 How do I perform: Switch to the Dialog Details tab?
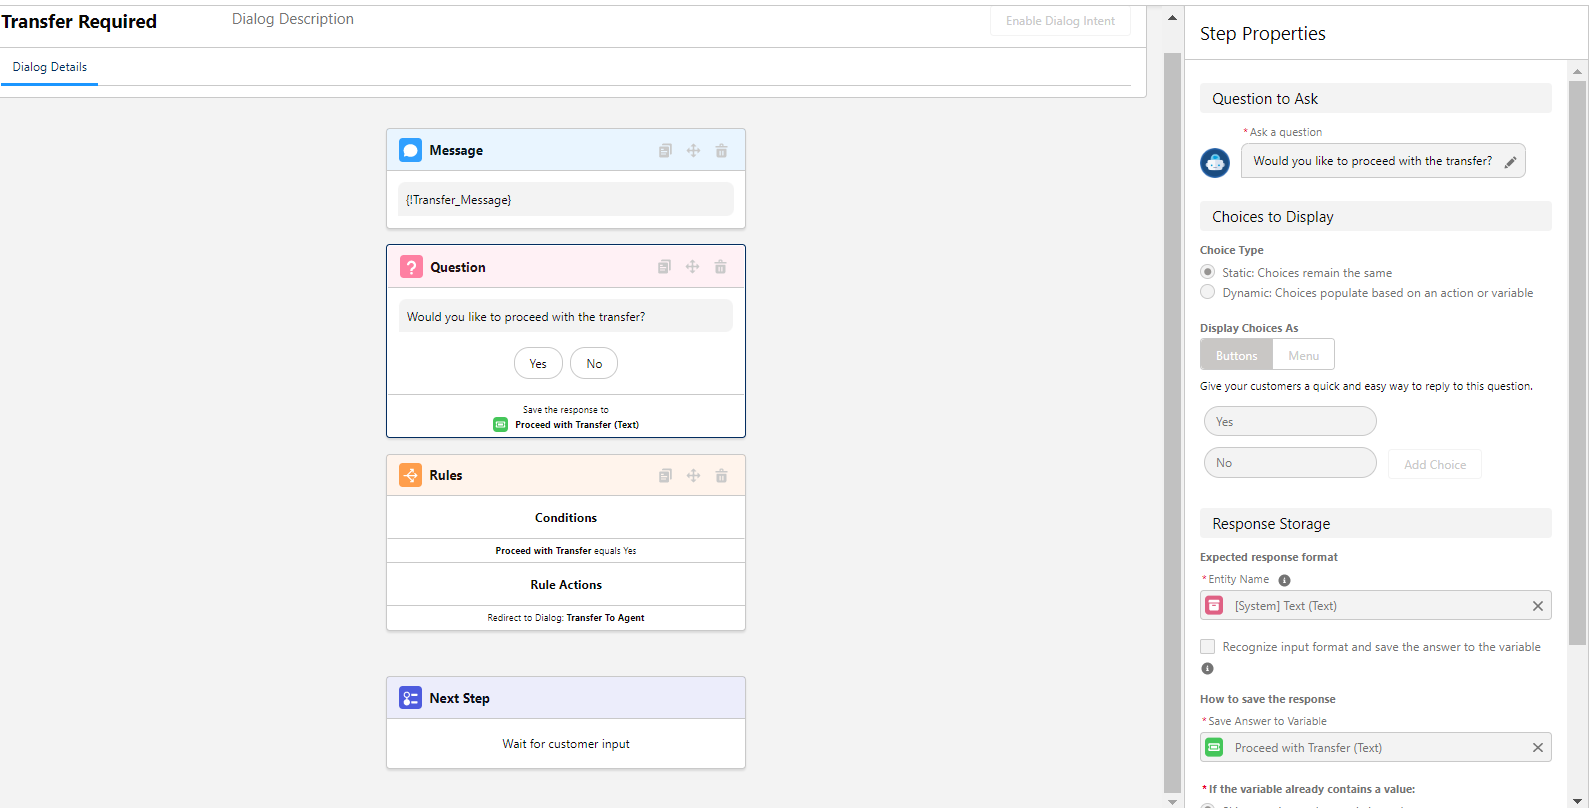click(50, 67)
